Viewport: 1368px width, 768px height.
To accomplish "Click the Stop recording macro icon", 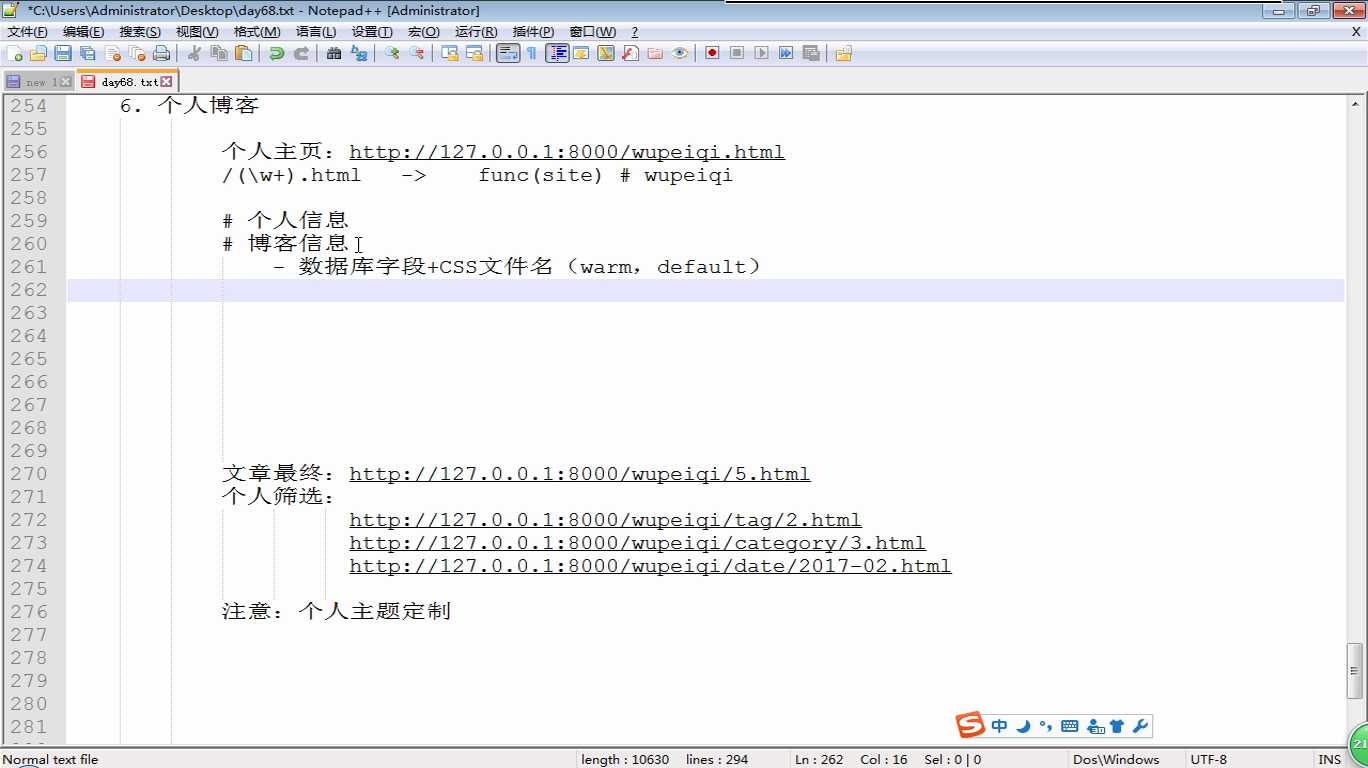I will [737, 54].
